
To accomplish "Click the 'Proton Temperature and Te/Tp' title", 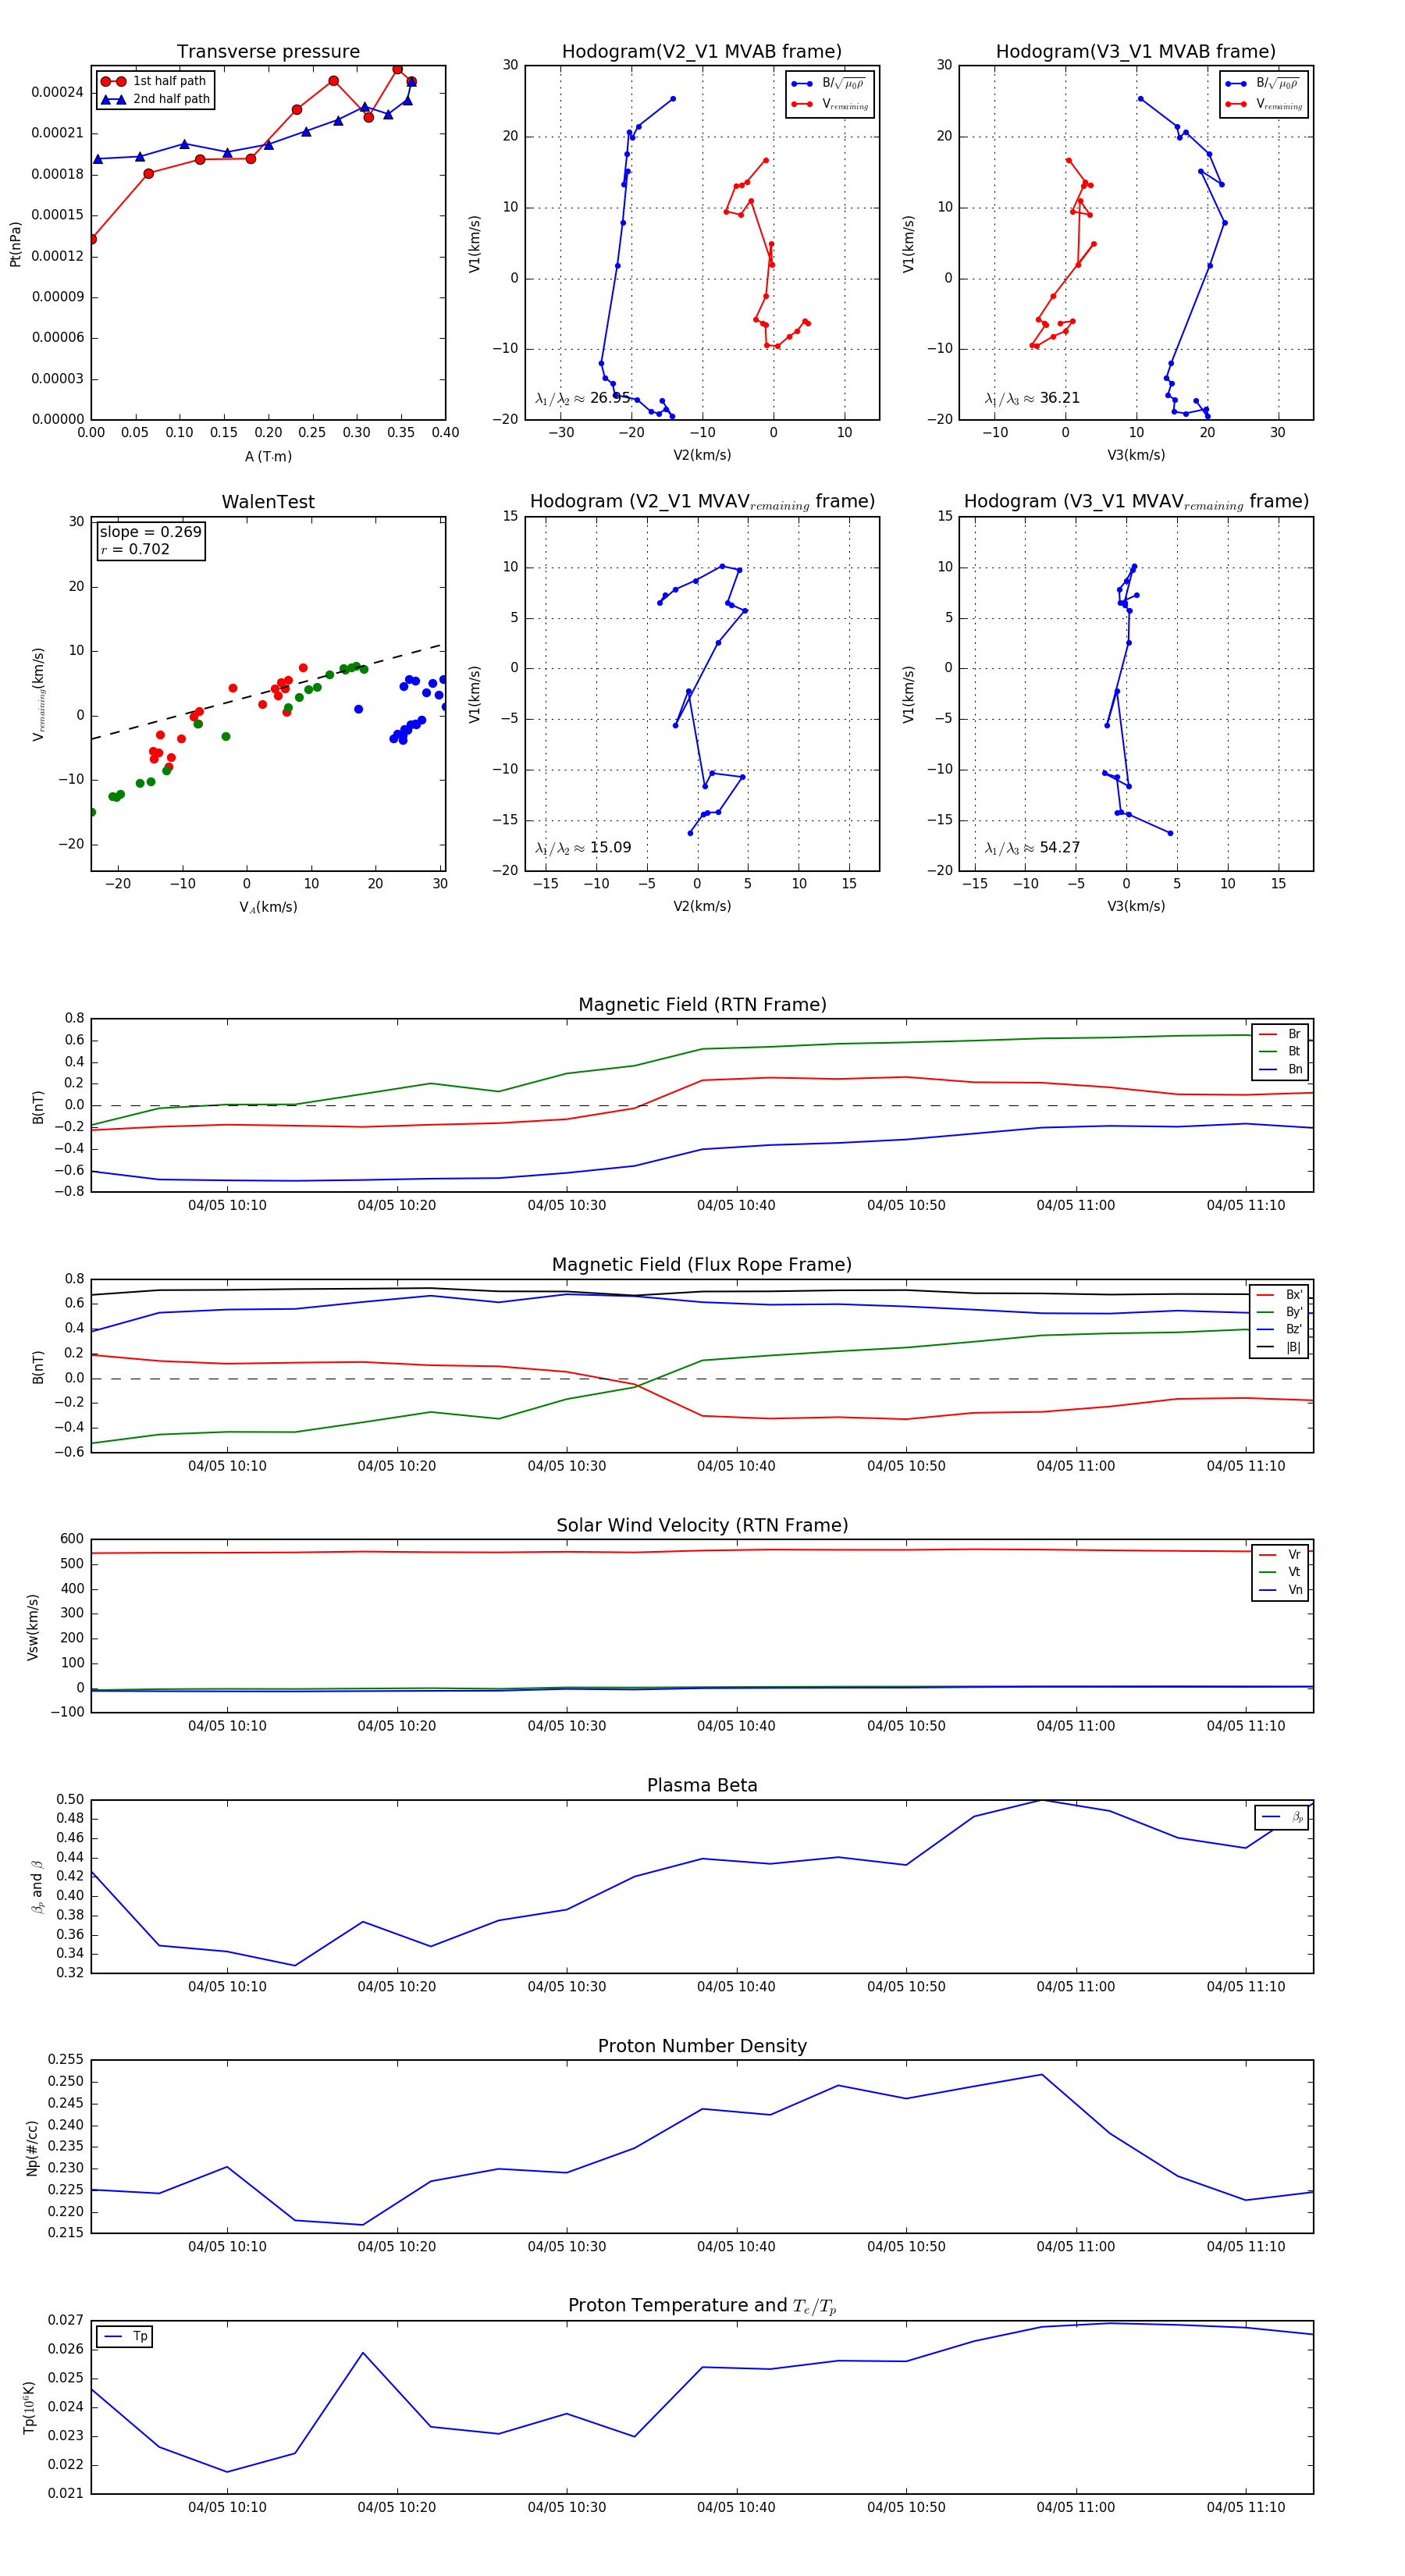I will click(702, 2306).
